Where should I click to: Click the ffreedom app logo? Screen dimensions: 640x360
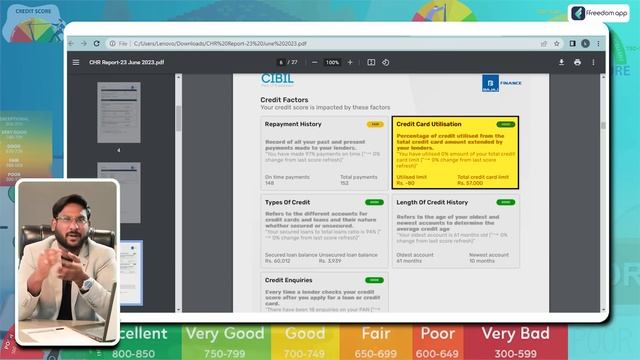(x=598, y=13)
